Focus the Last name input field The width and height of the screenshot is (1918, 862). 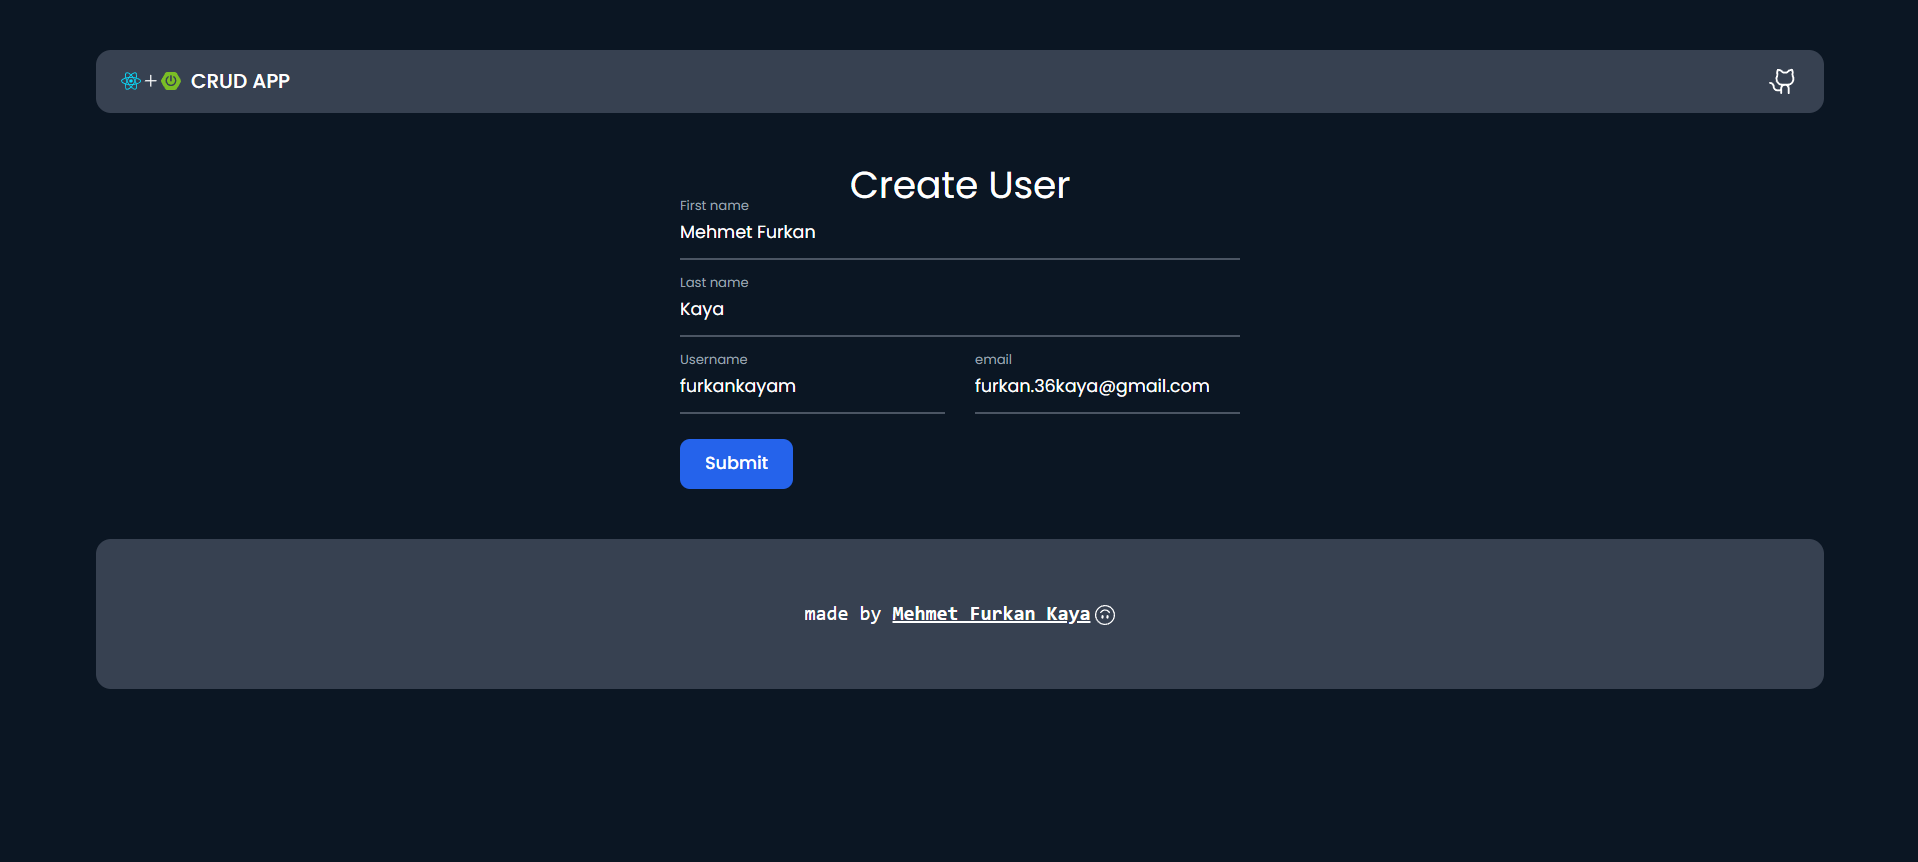(x=960, y=310)
